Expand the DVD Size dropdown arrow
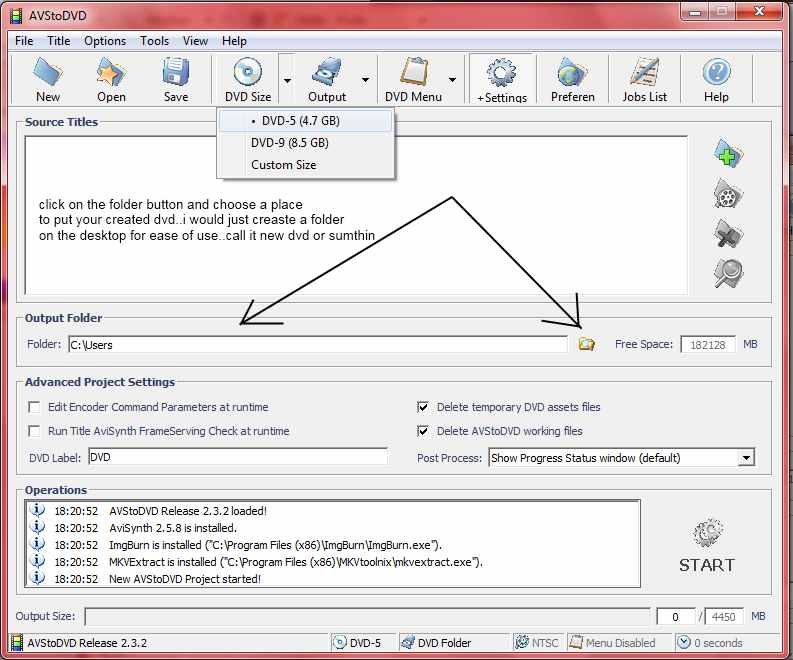The height and width of the screenshot is (660, 793). point(287,80)
